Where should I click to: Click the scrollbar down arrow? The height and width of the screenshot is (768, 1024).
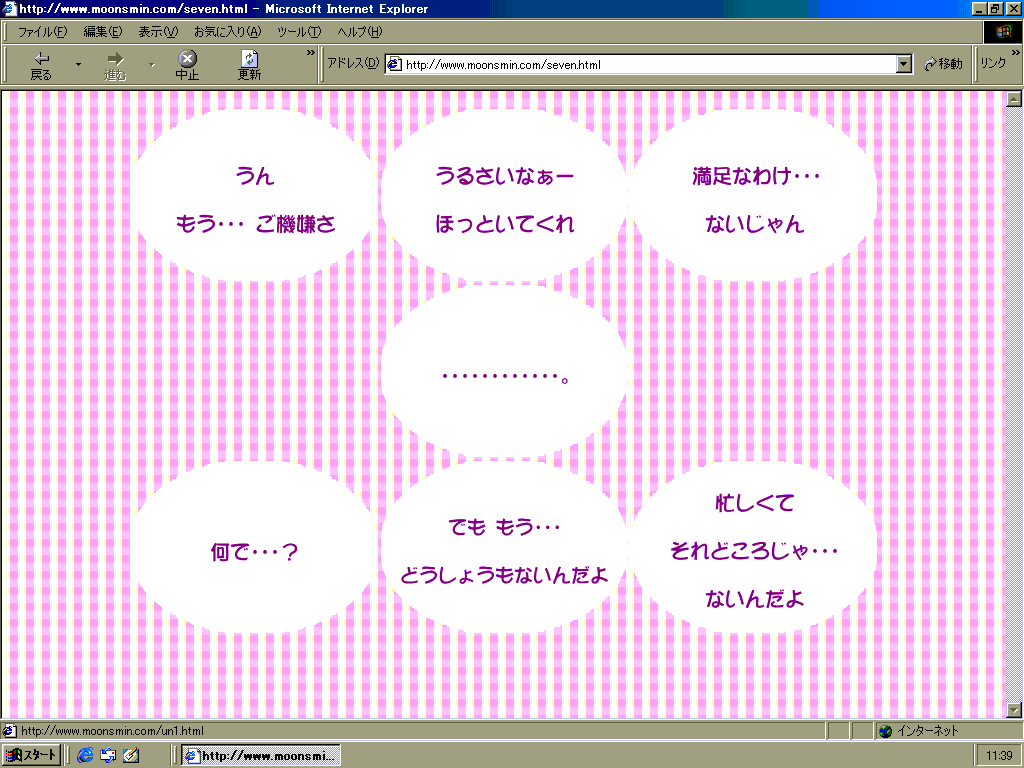(1014, 709)
